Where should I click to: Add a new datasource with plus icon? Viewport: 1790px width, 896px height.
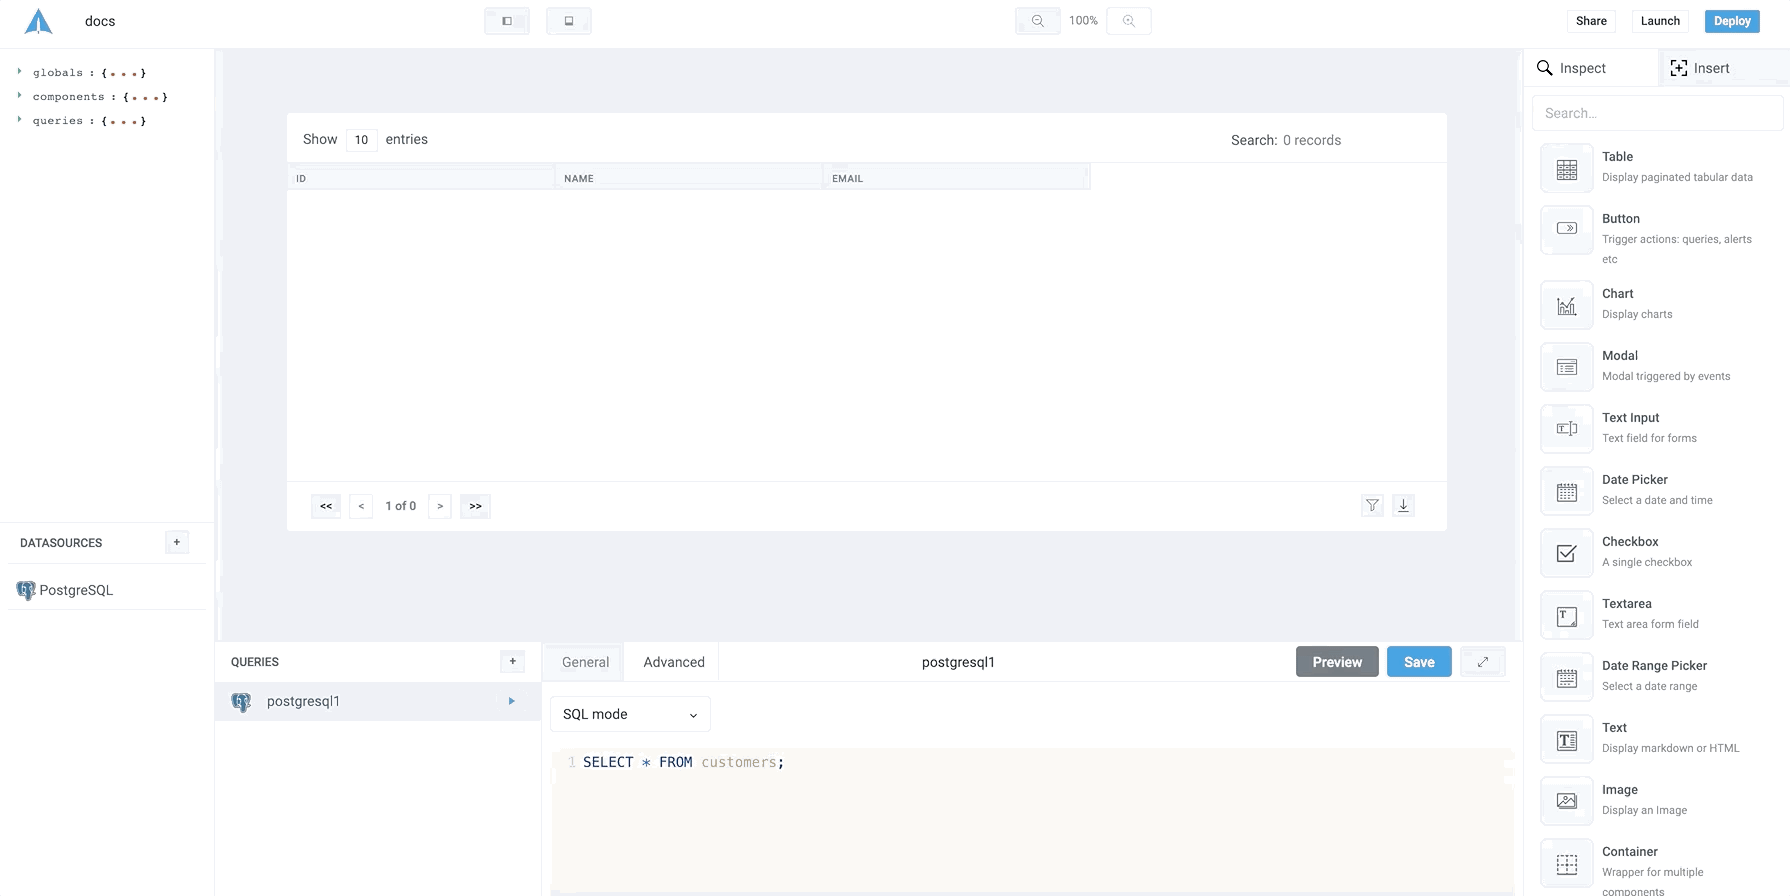[x=177, y=543]
